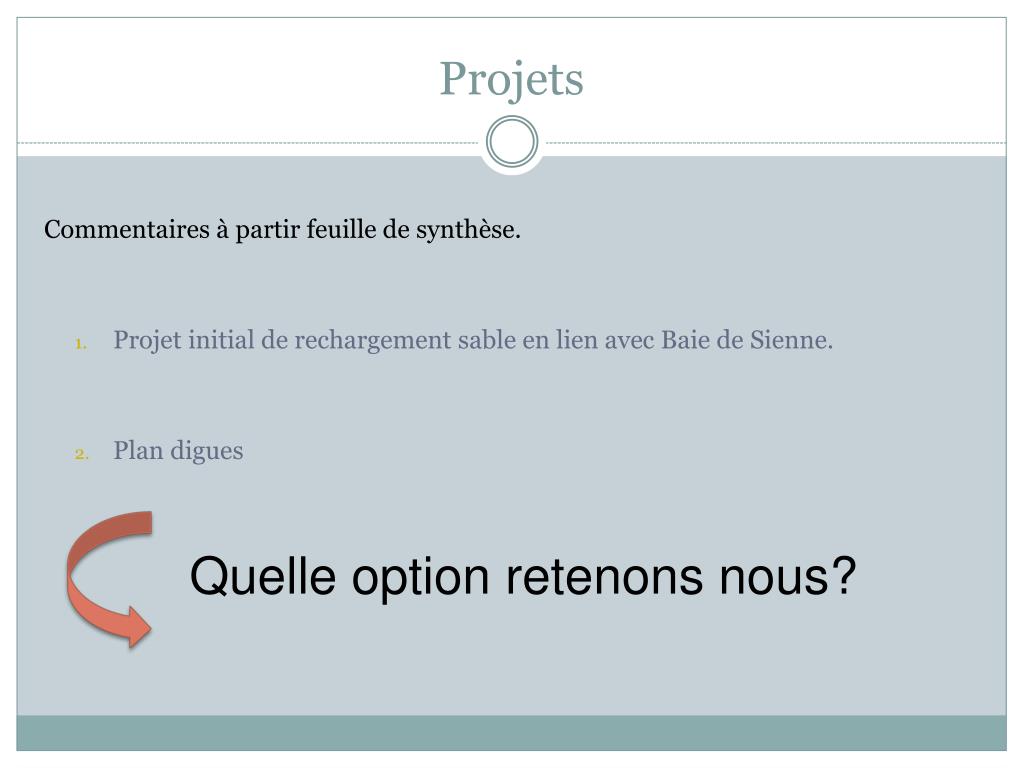Click the yellow list number 1

[81, 343]
